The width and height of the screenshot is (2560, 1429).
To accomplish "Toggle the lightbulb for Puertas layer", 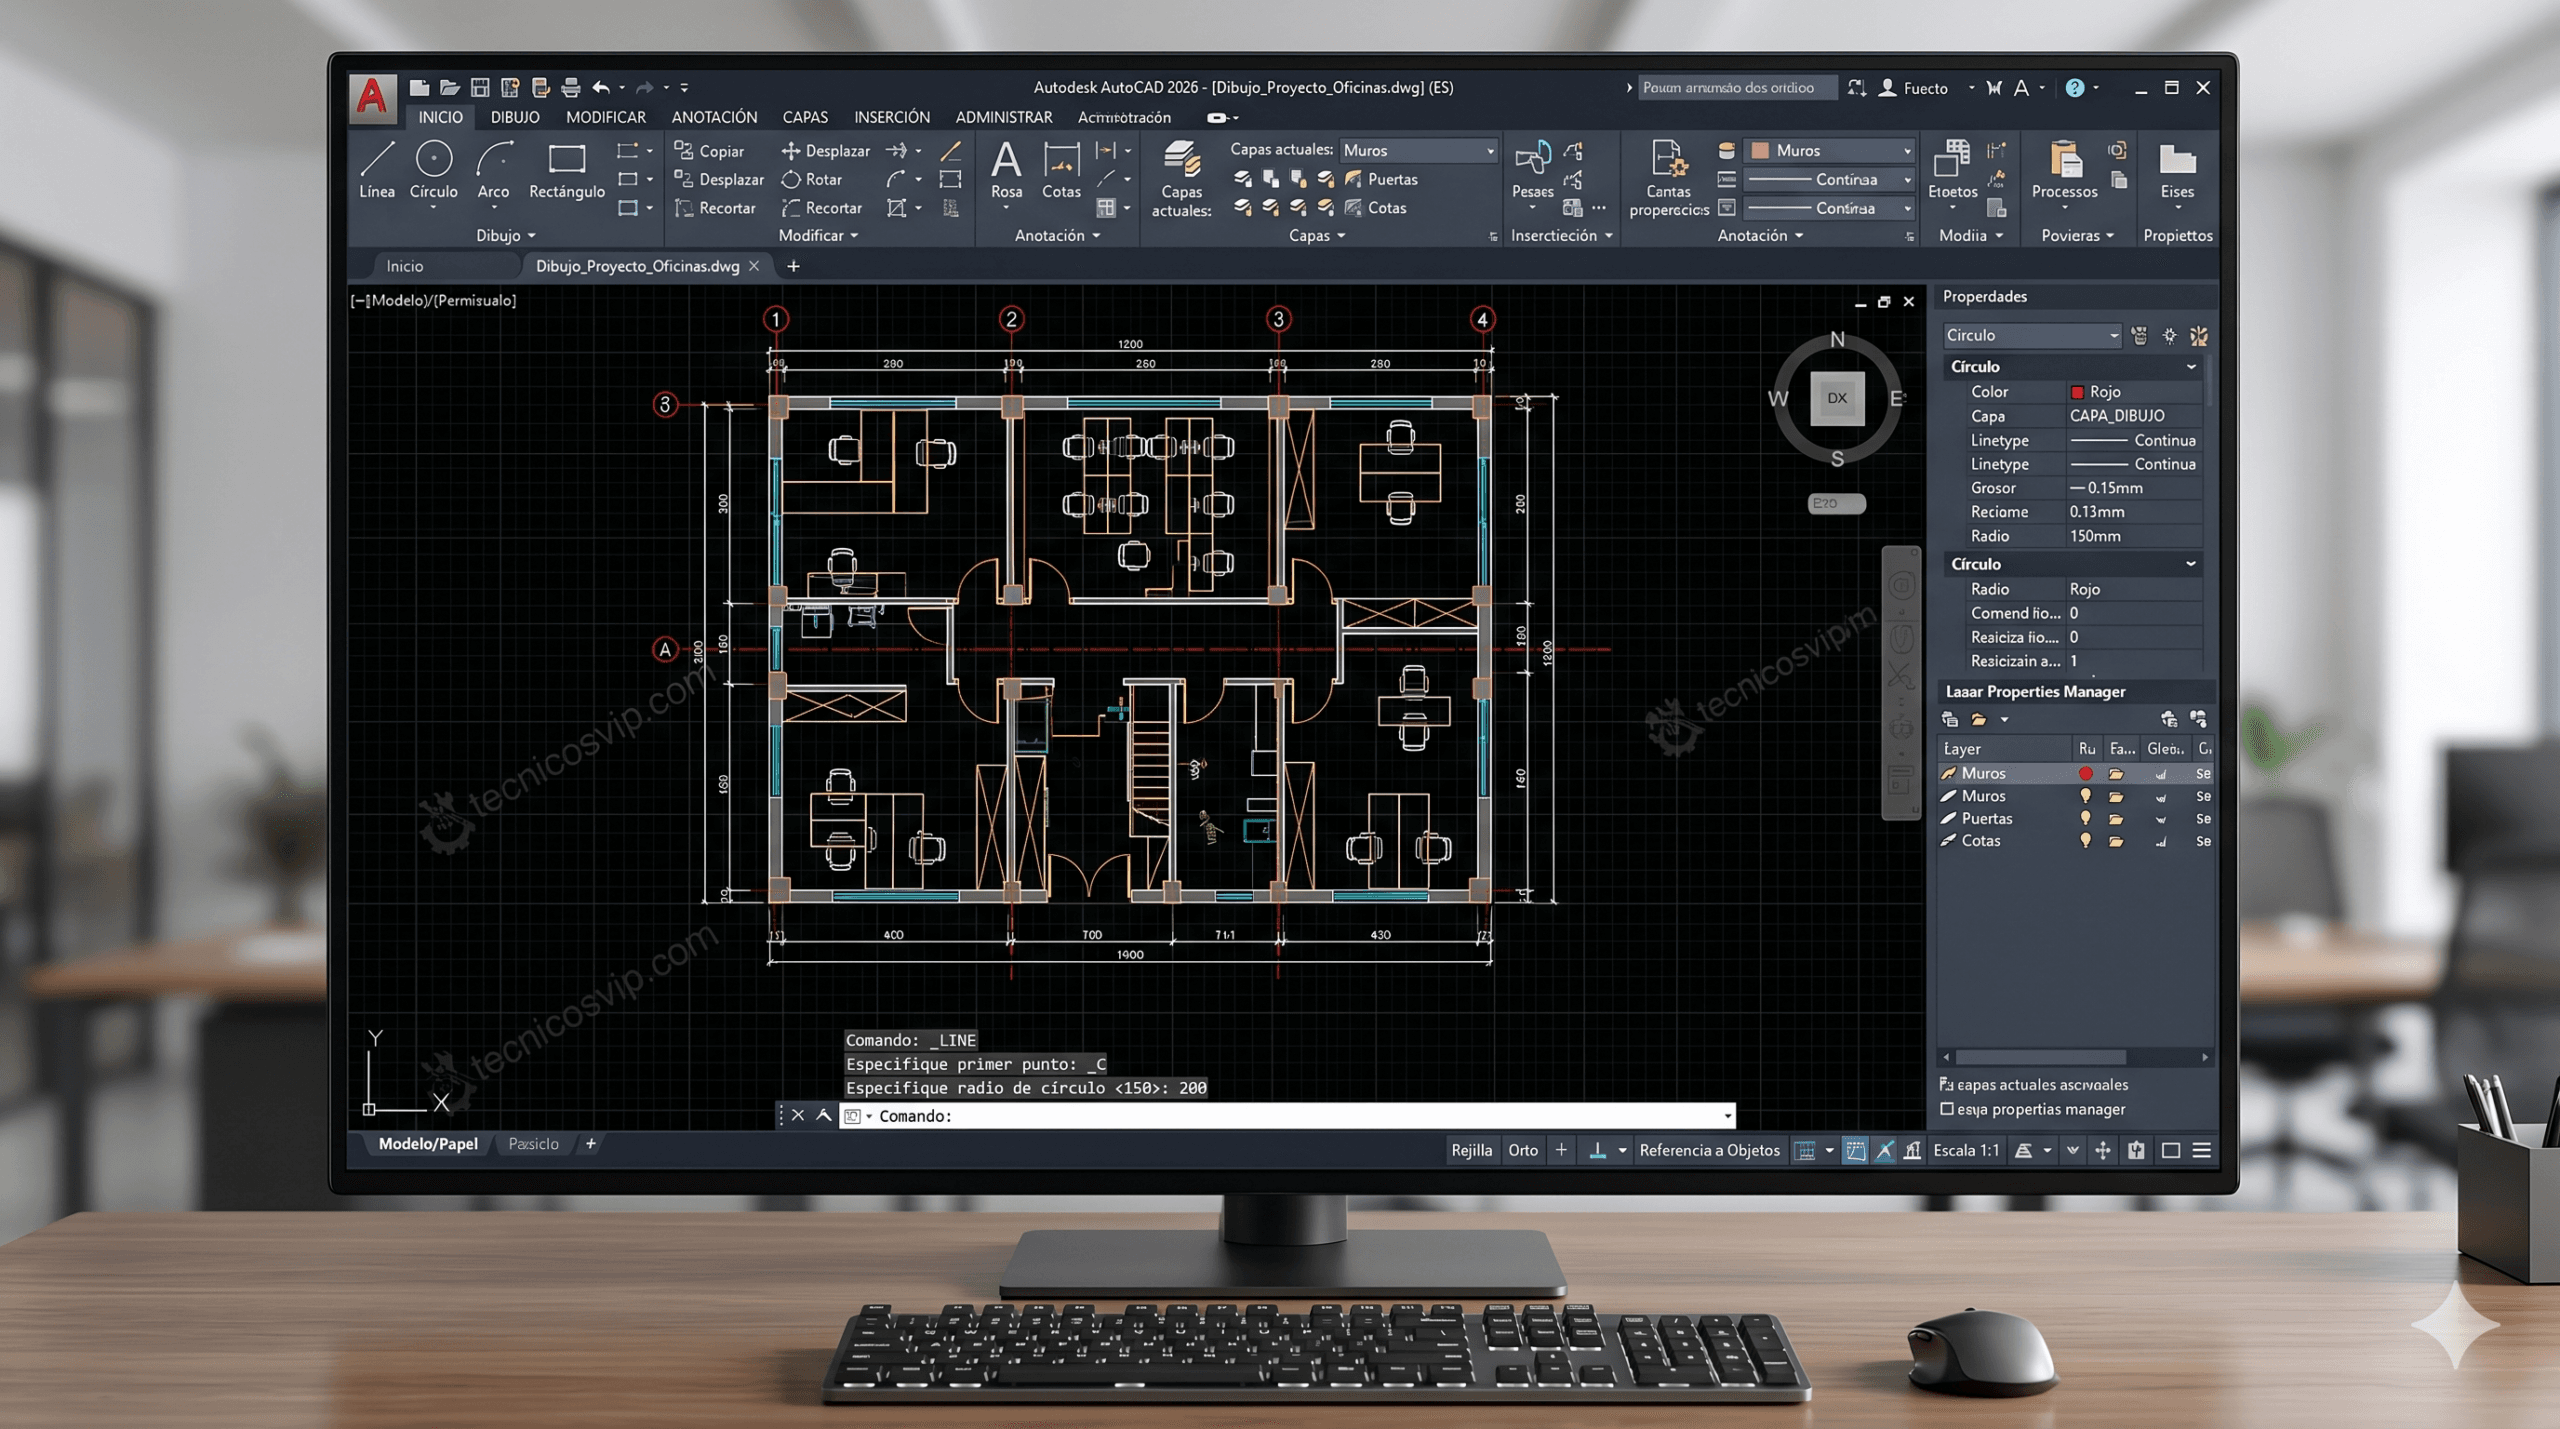I will pyautogui.click(x=2085, y=819).
